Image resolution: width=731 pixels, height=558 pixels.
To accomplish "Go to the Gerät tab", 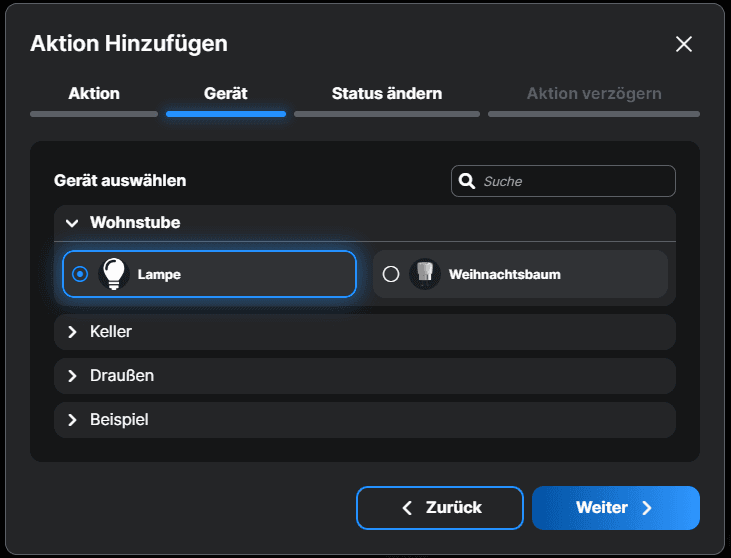I will click(x=226, y=94).
